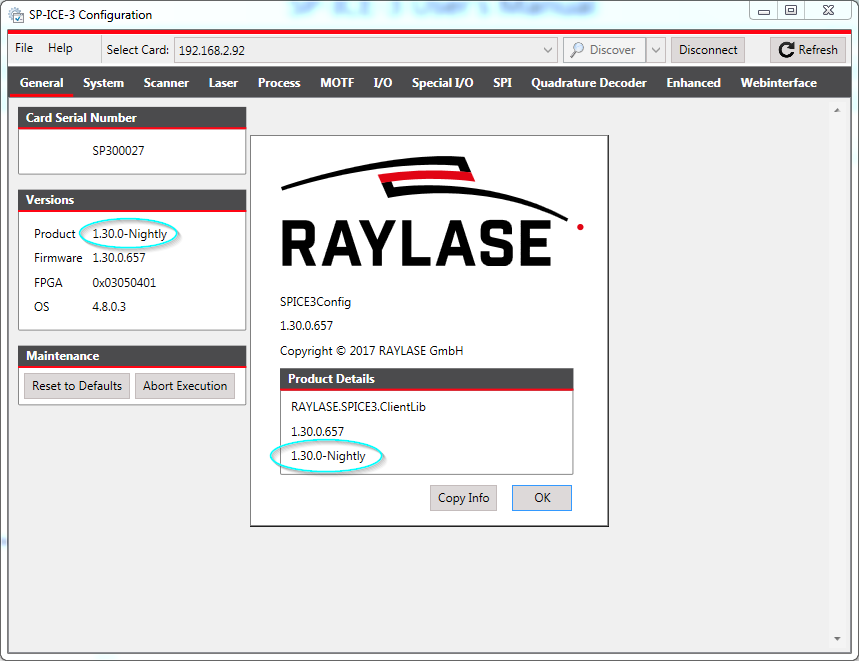Open the File menu
This screenshot has width=859, height=661.
pos(24,48)
